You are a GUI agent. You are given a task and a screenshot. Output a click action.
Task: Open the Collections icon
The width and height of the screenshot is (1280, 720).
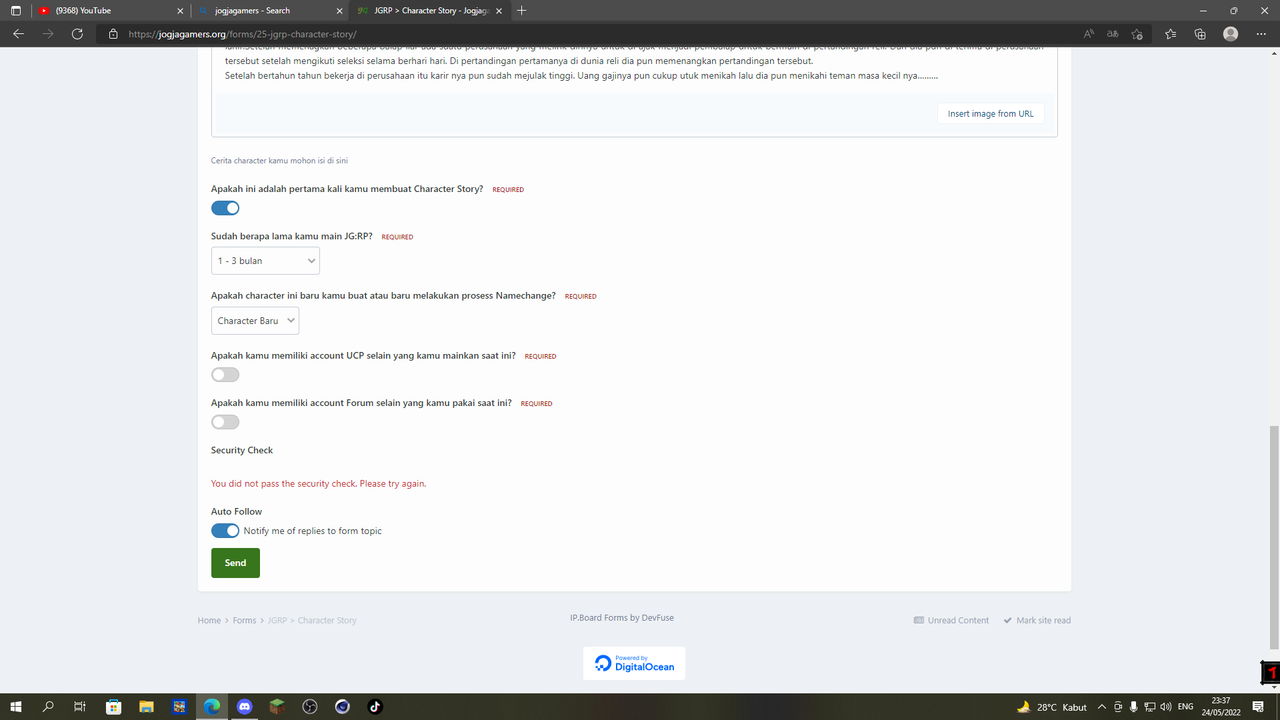click(x=1200, y=33)
